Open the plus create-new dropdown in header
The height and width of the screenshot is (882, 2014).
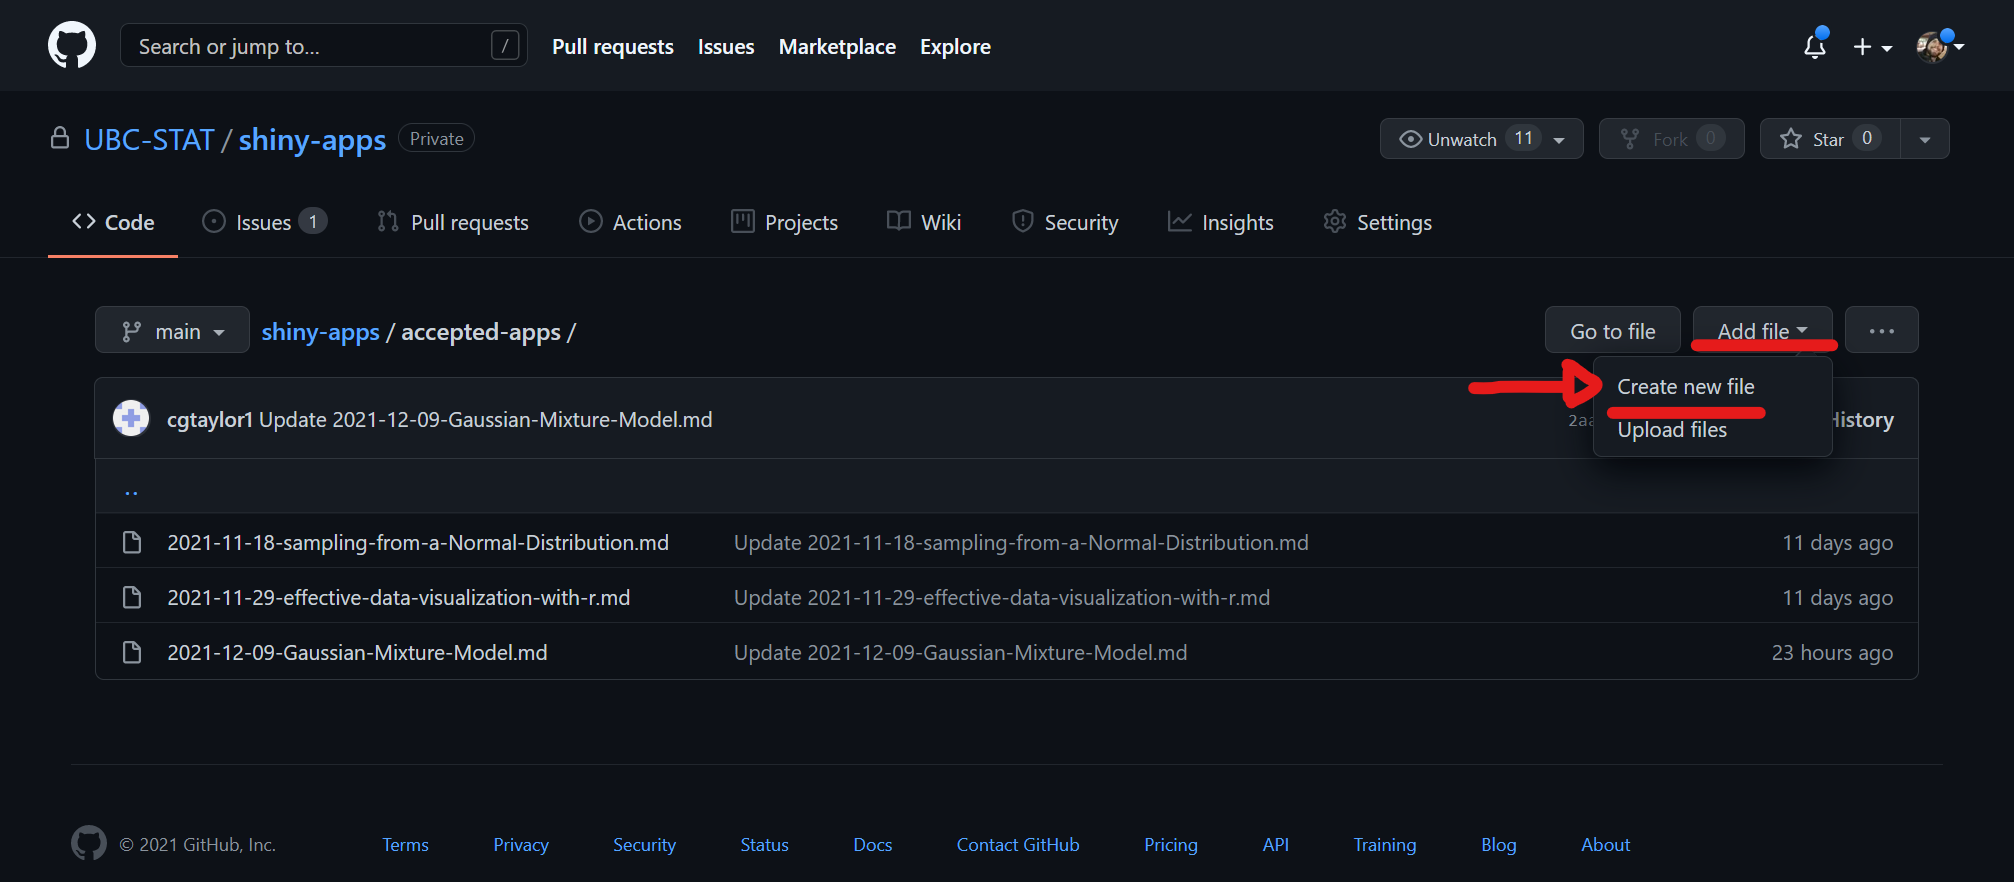1872,47
